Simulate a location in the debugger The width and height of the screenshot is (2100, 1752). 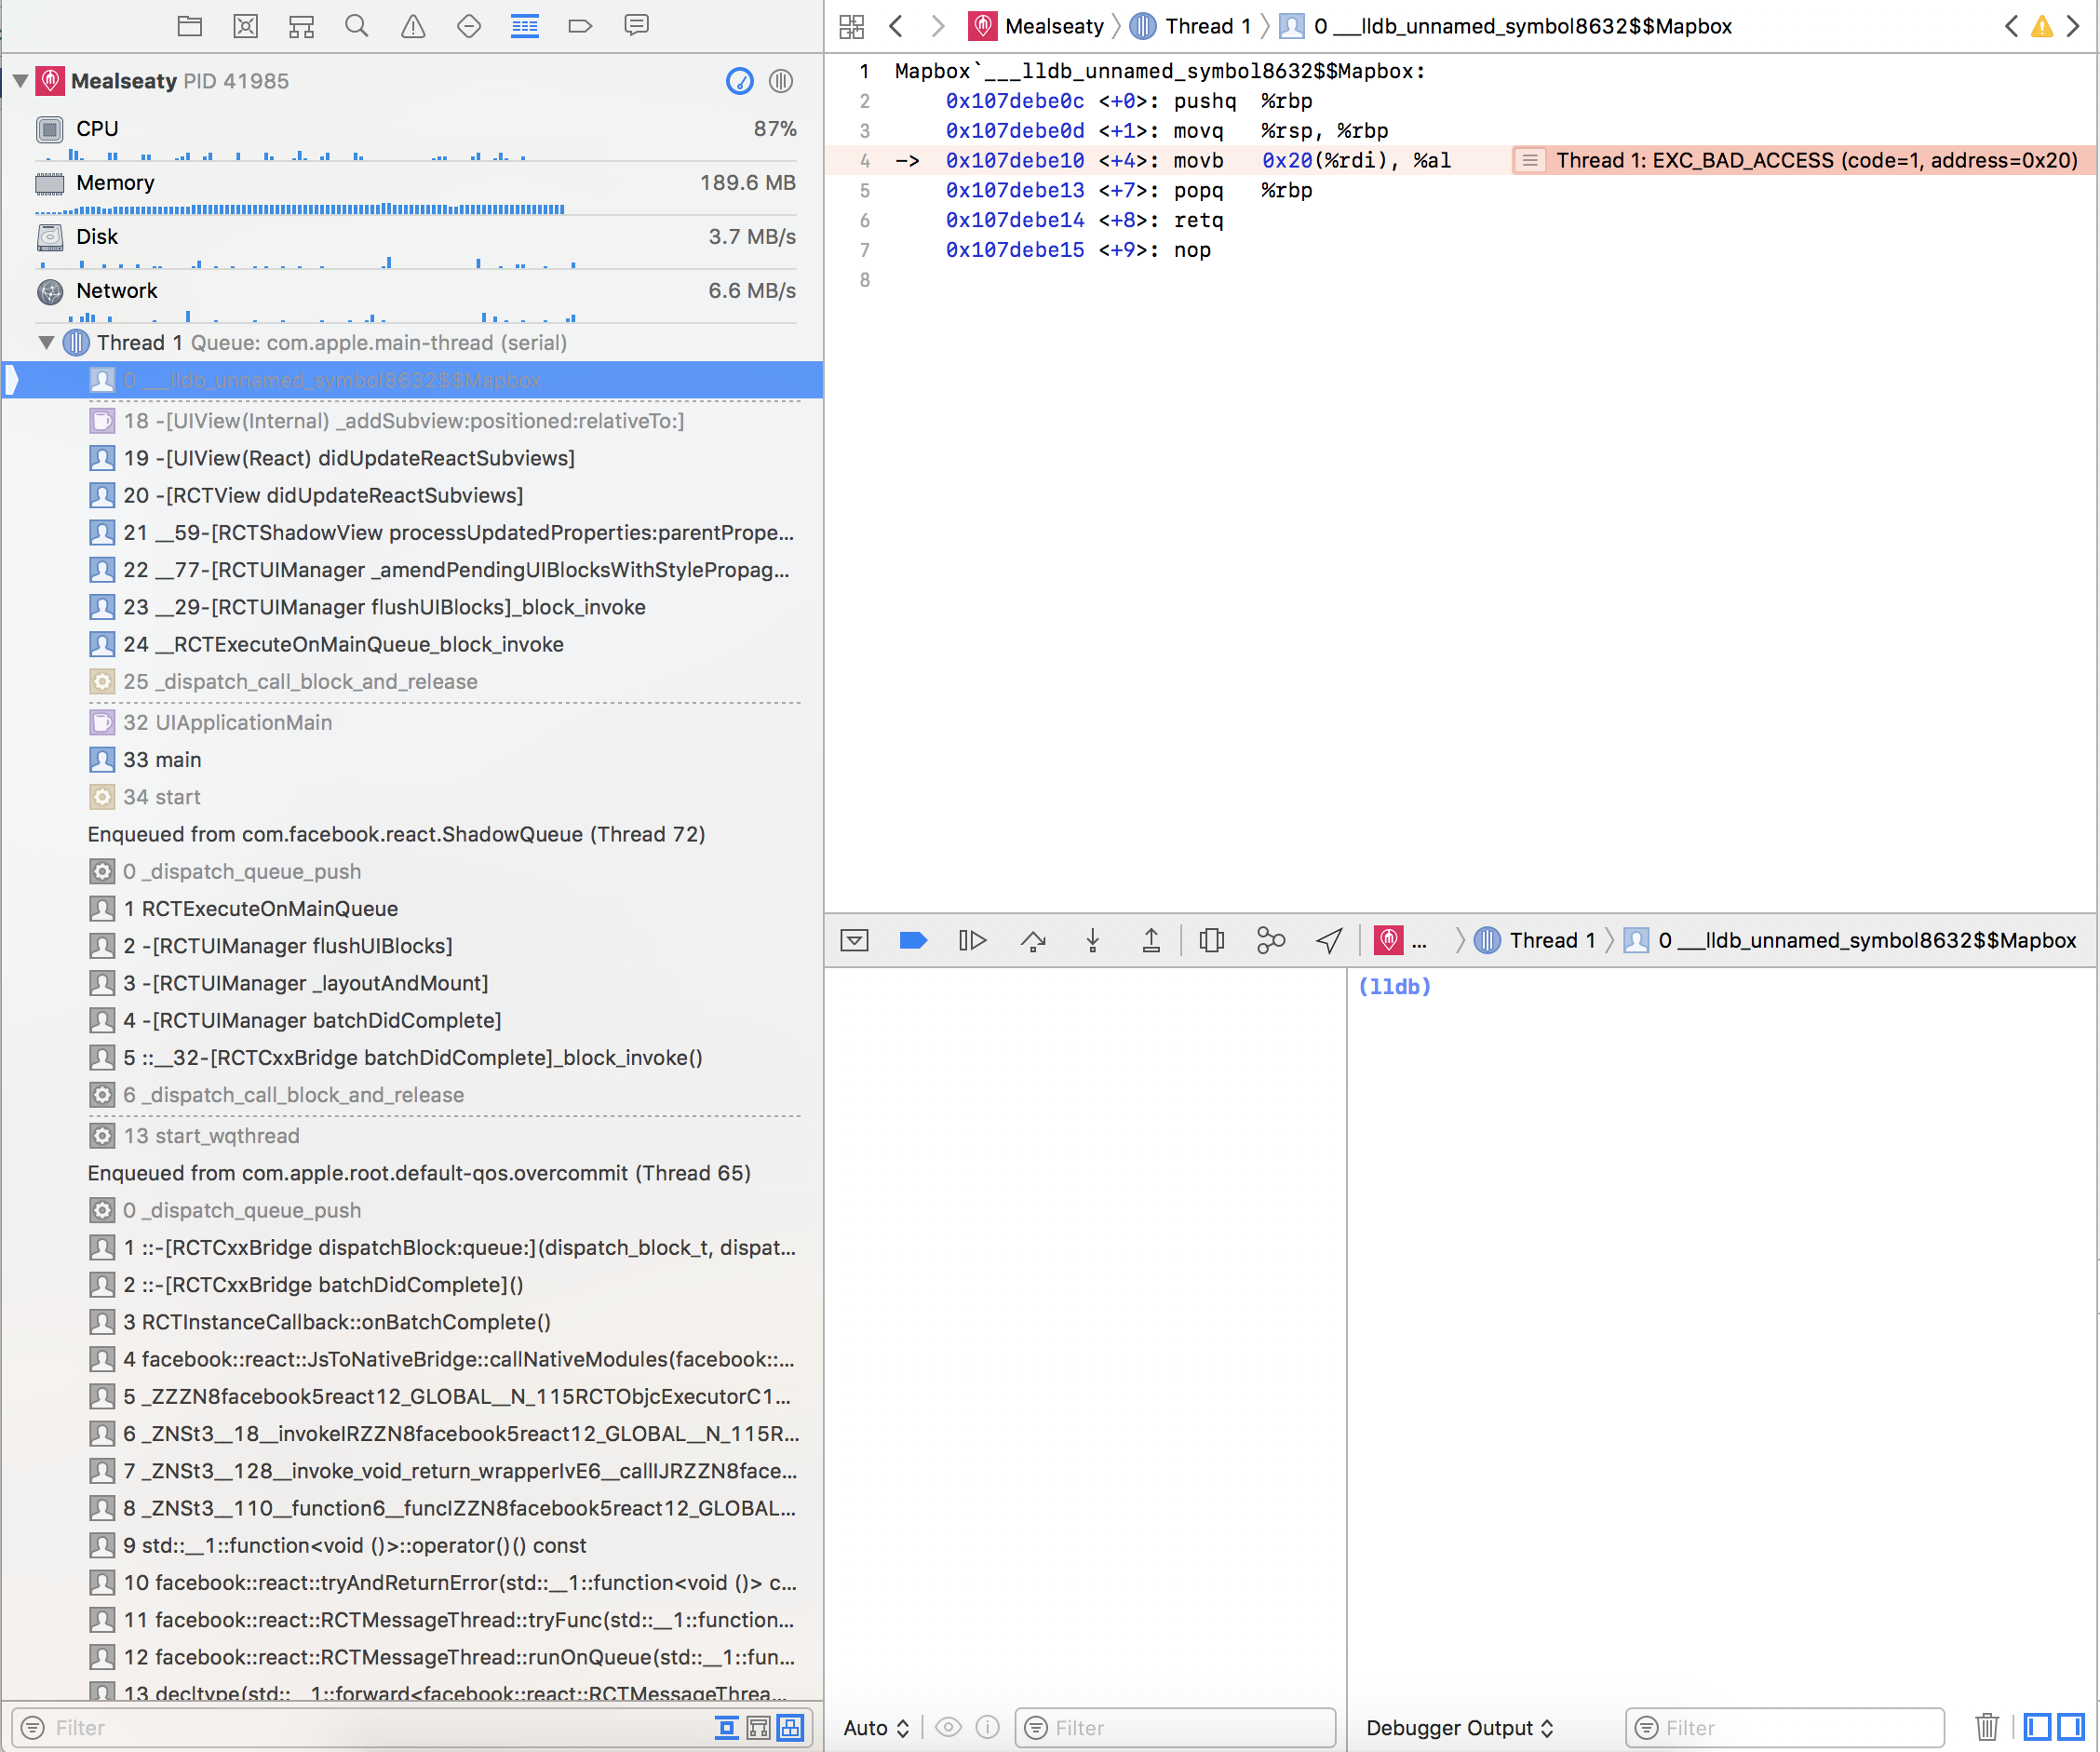[x=1328, y=940]
